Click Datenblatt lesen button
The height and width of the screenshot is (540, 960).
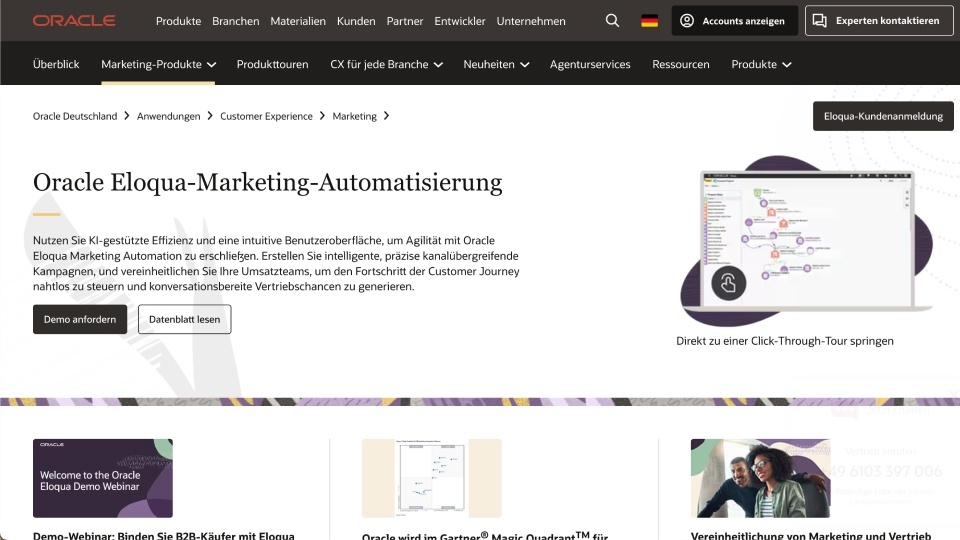click(x=184, y=319)
